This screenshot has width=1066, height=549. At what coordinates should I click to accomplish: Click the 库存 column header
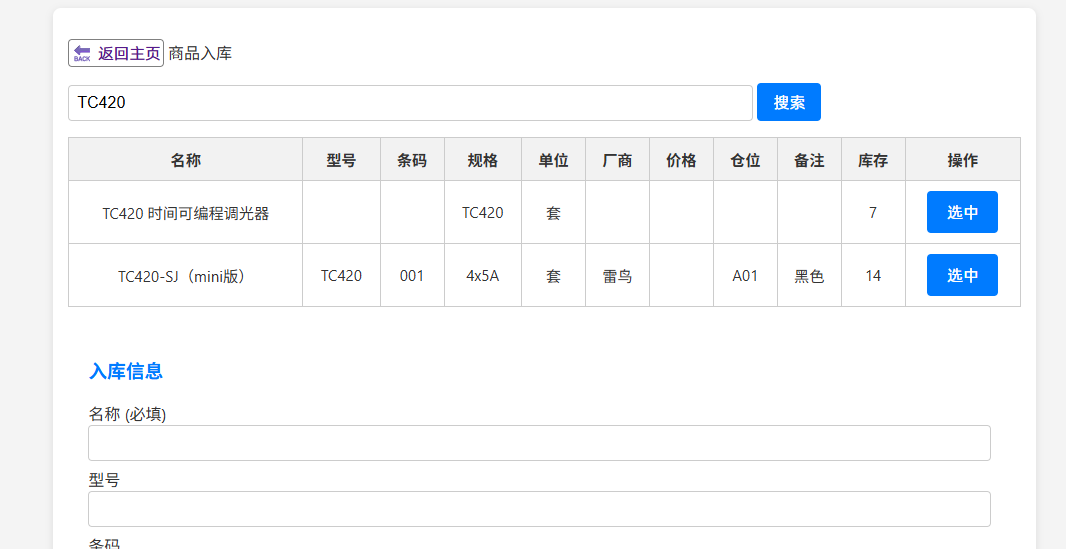pos(873,160)
